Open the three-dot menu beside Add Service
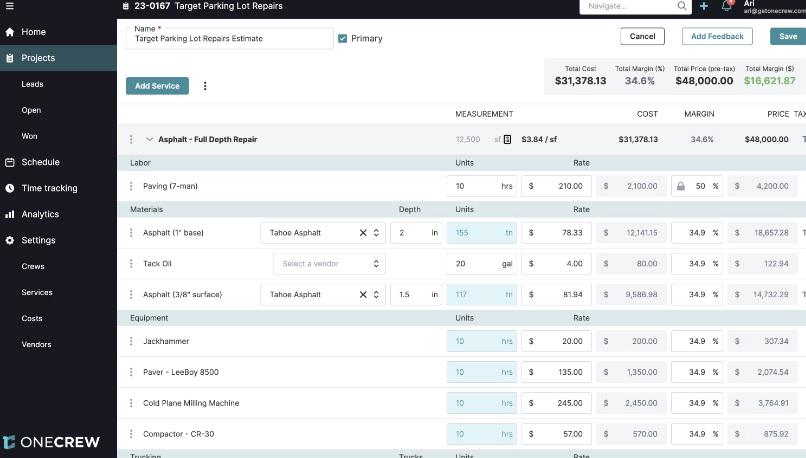 pyautogui.click(x=205, y=86)
